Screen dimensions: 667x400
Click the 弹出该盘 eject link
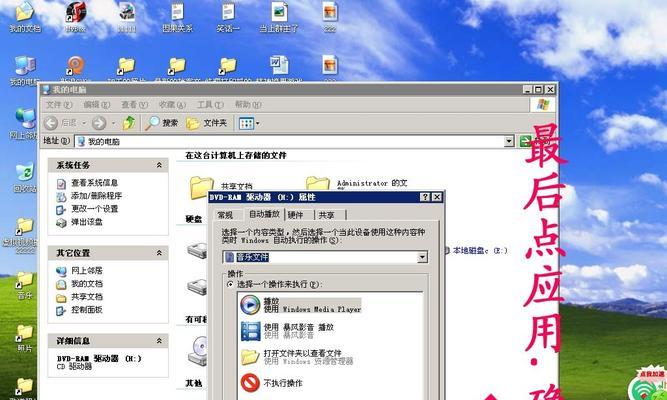[86, 222]
